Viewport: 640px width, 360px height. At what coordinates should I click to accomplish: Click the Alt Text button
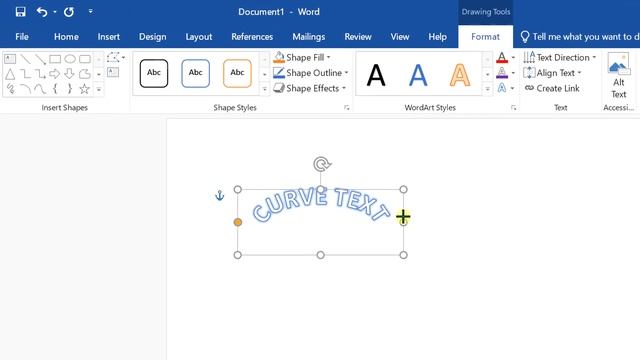point(619,76)
